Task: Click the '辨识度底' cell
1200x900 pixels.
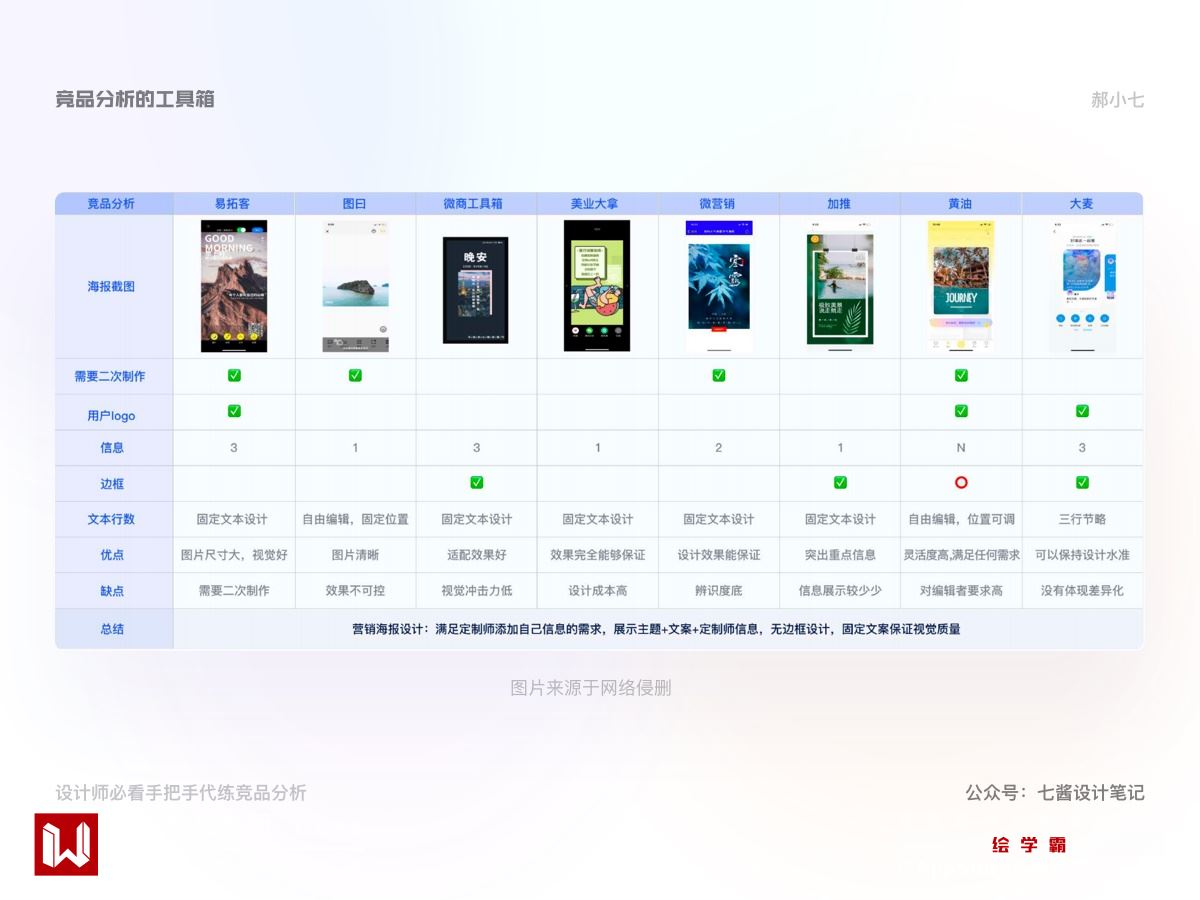Action: [x=719, y=591]
